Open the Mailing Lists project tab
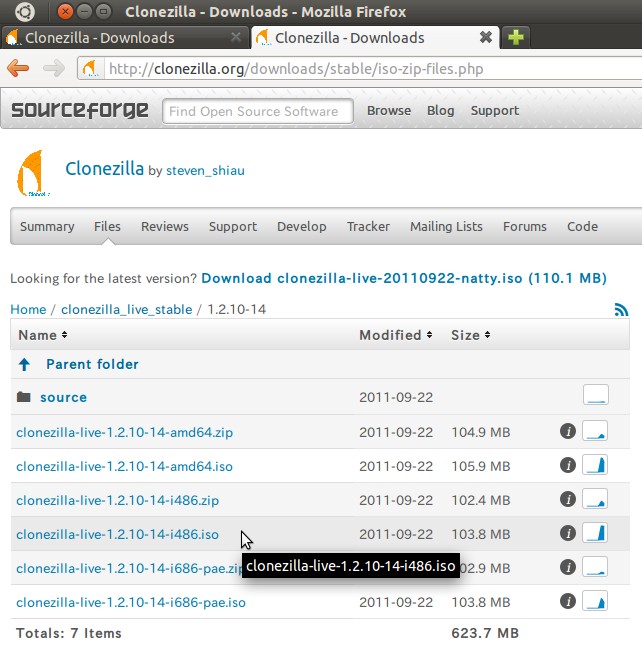 coord(446,227)
